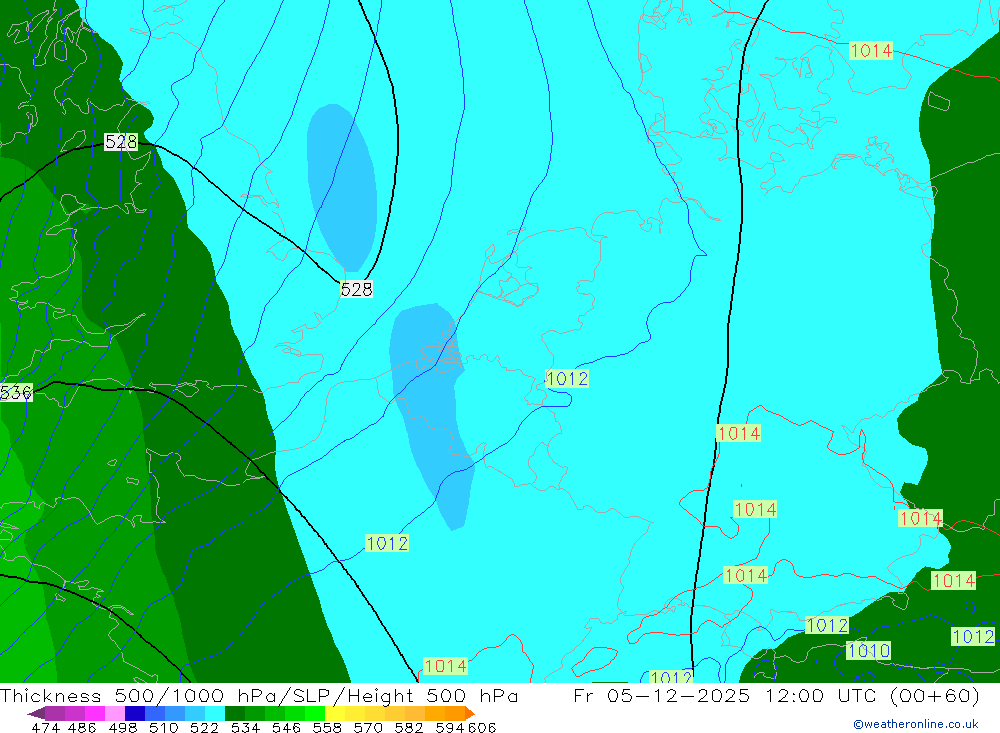Screen dimensions: 1000x733
Task: Click the orange arrow end of the legend
Action: [x=469, y=713]
